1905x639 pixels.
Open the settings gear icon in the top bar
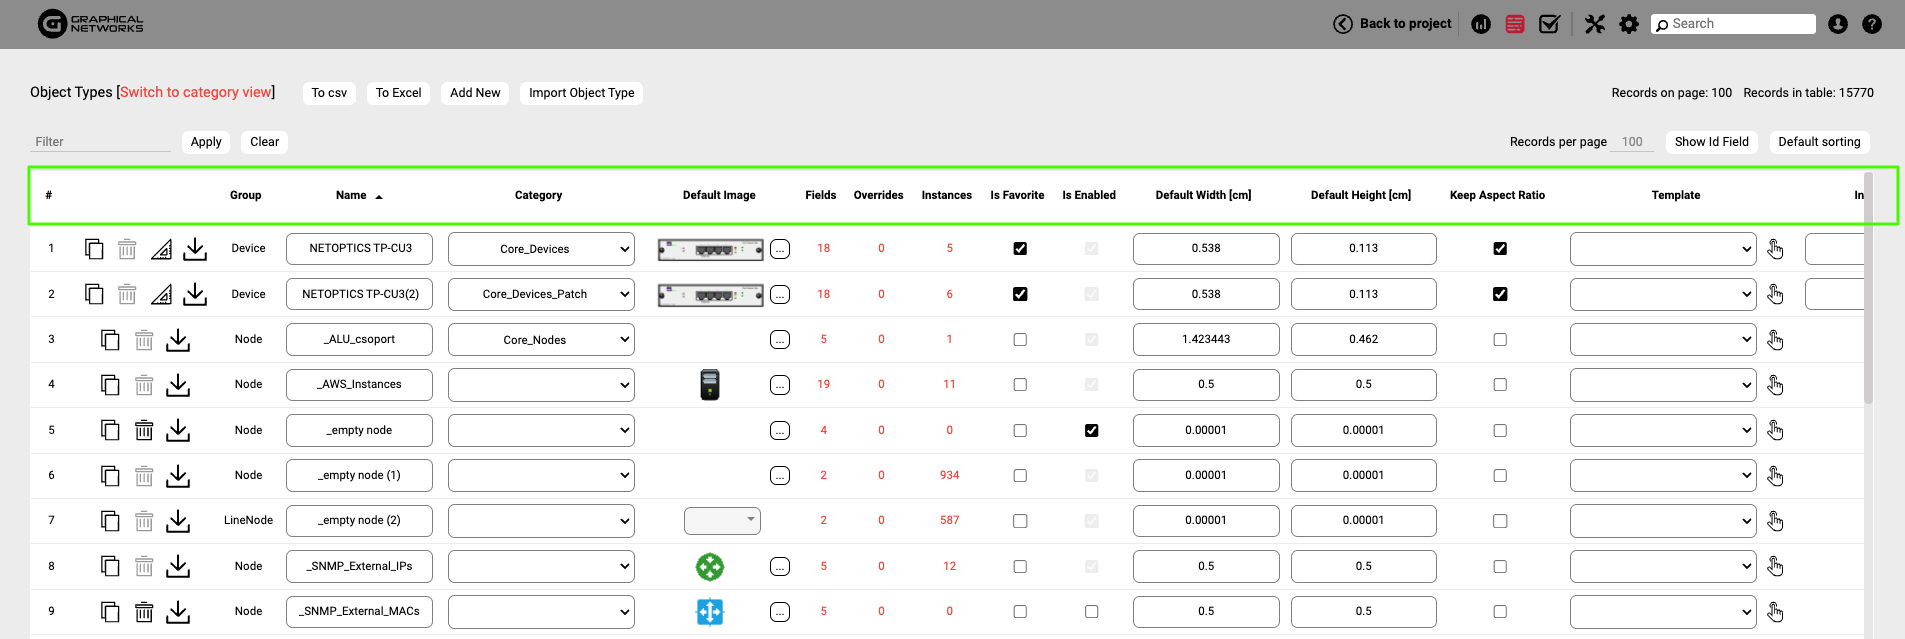(1629, 24)
